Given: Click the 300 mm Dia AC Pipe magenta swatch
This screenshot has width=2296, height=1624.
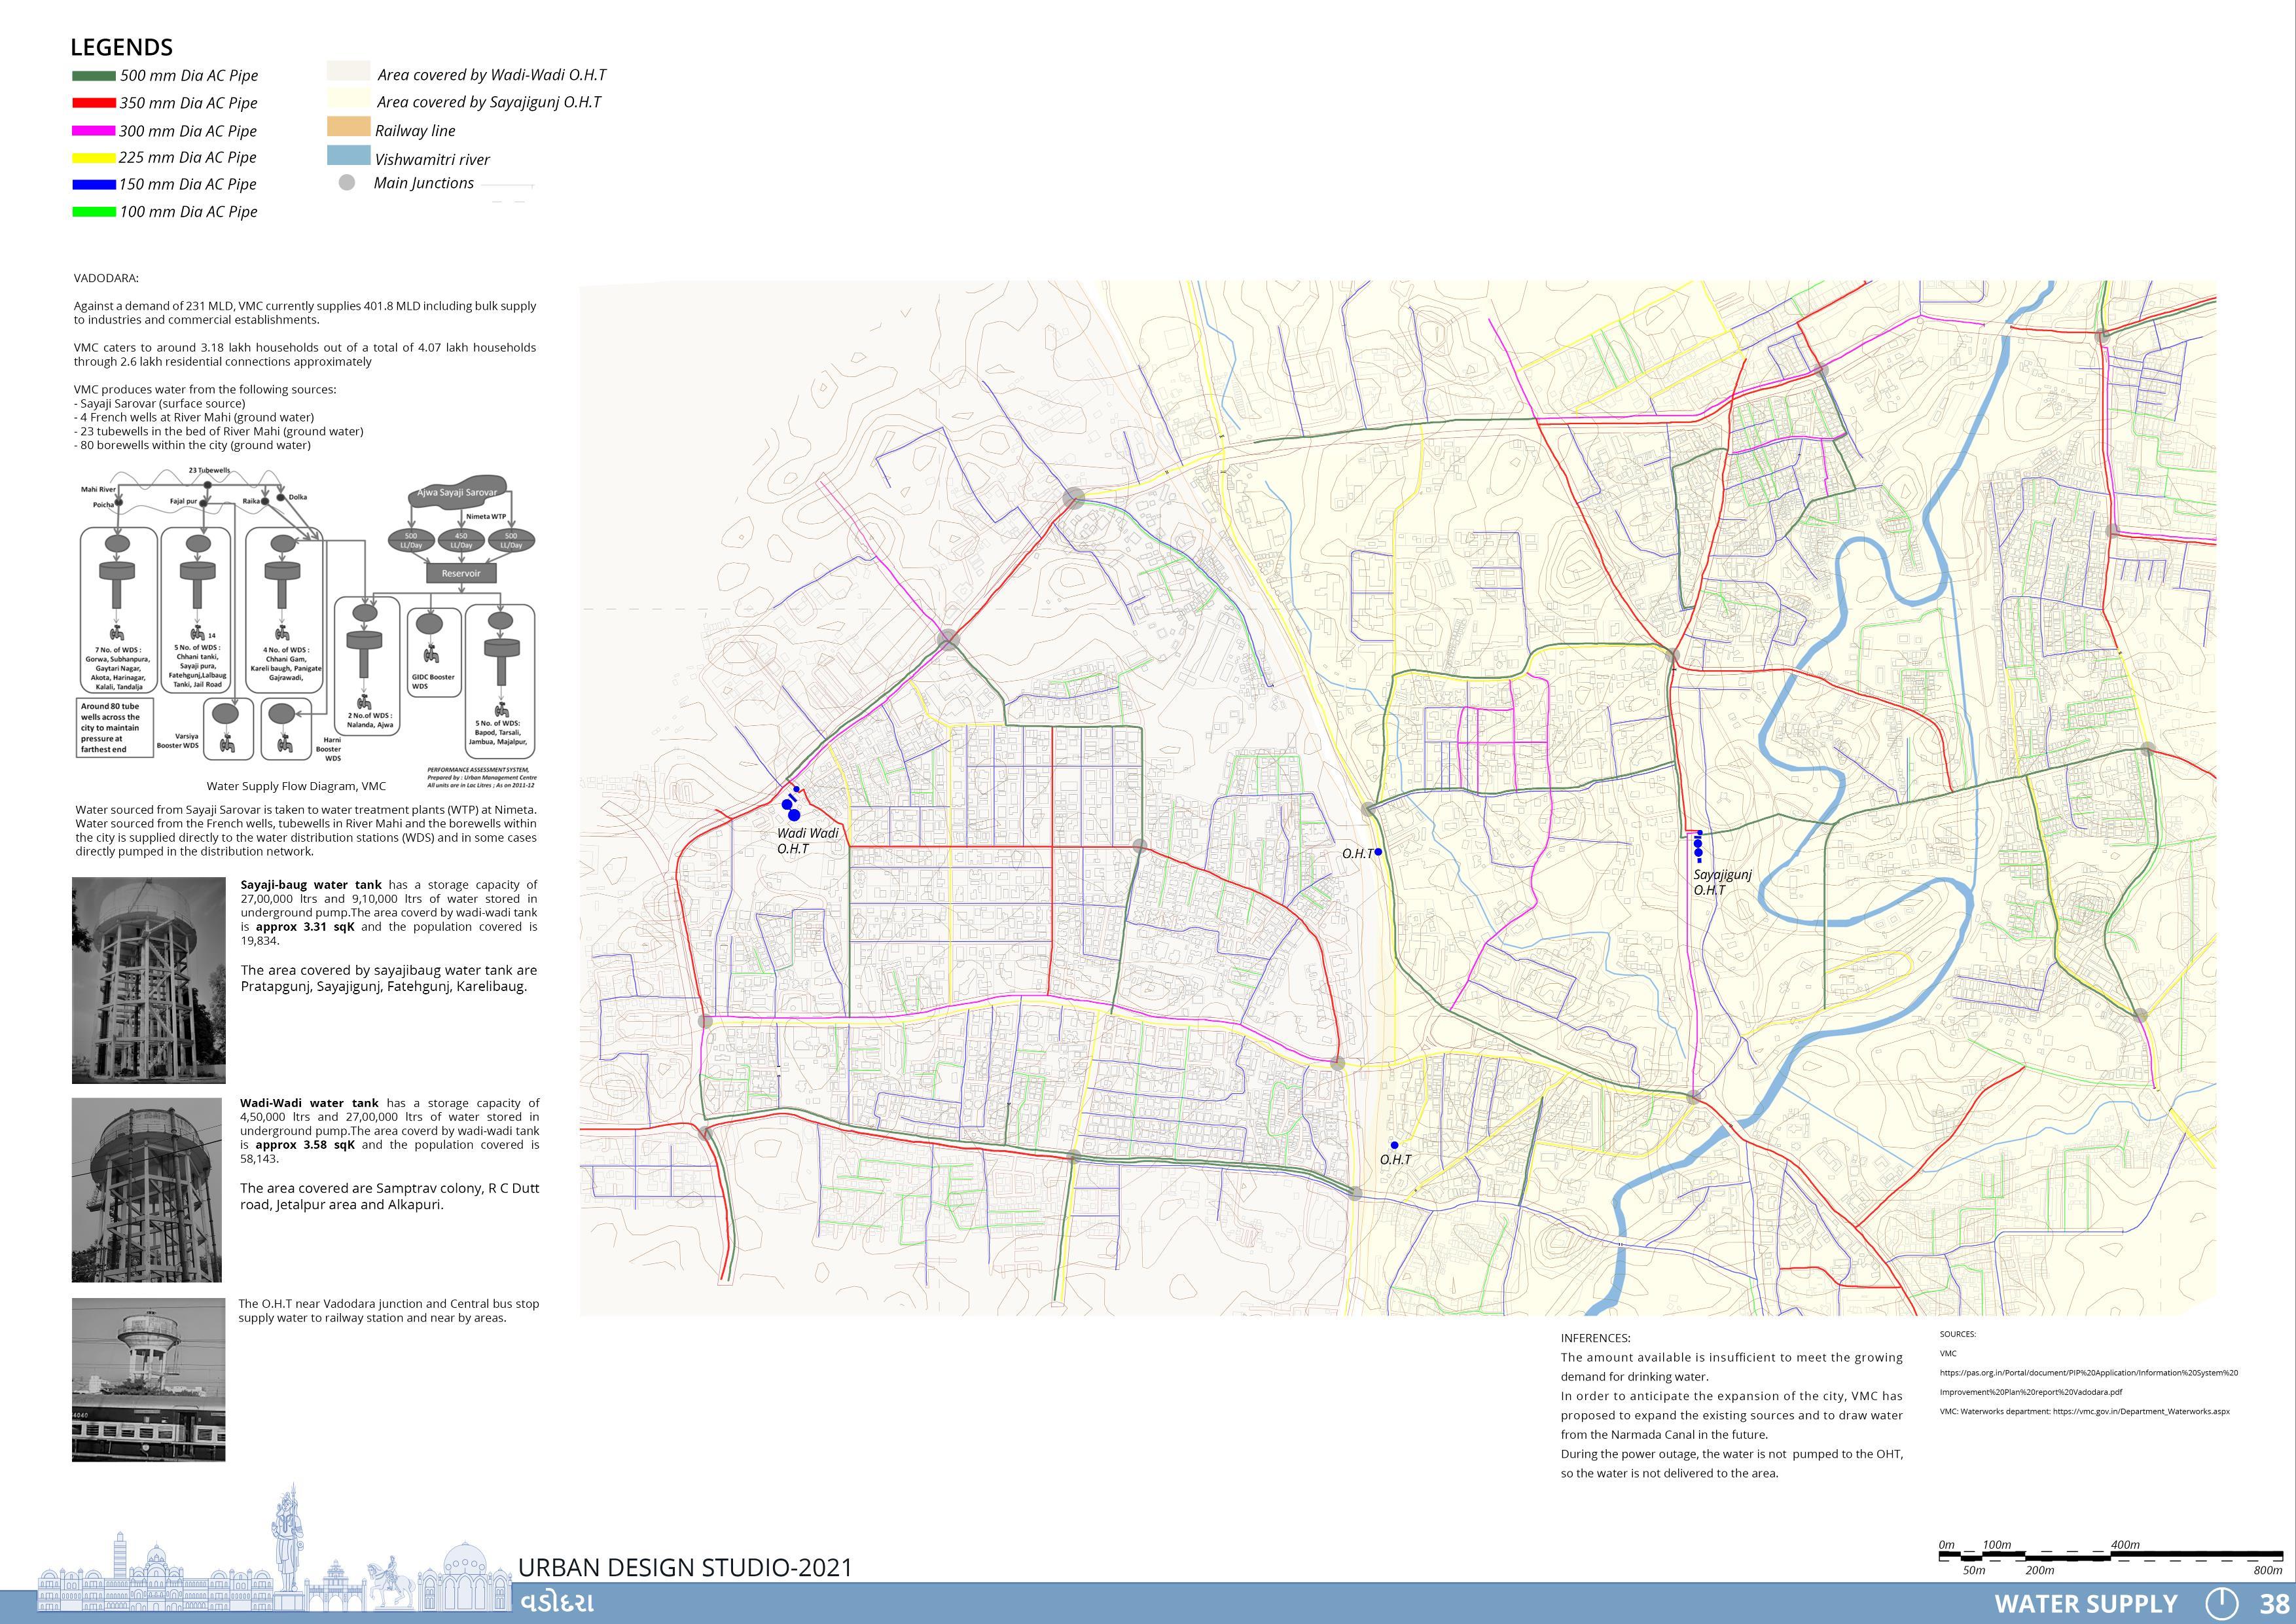Looking at the screenshot, I should click(x=94, y=131).
